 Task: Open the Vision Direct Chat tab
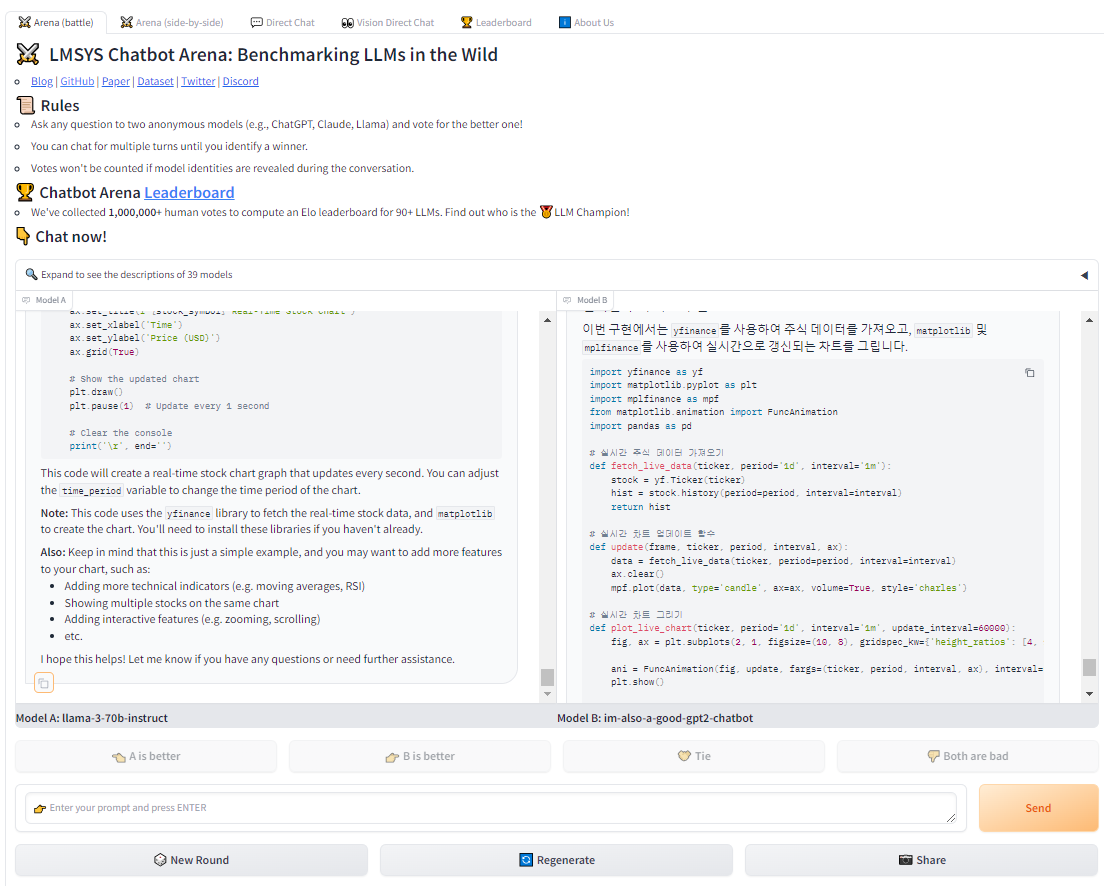pos(387,22)
